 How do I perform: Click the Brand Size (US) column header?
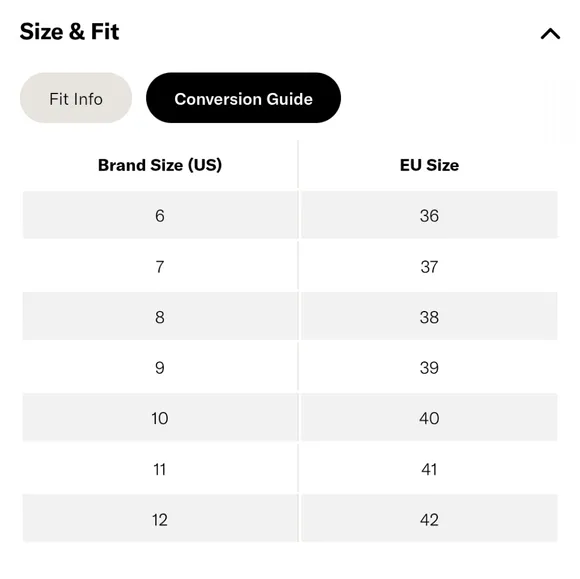[x=160, y=165]
